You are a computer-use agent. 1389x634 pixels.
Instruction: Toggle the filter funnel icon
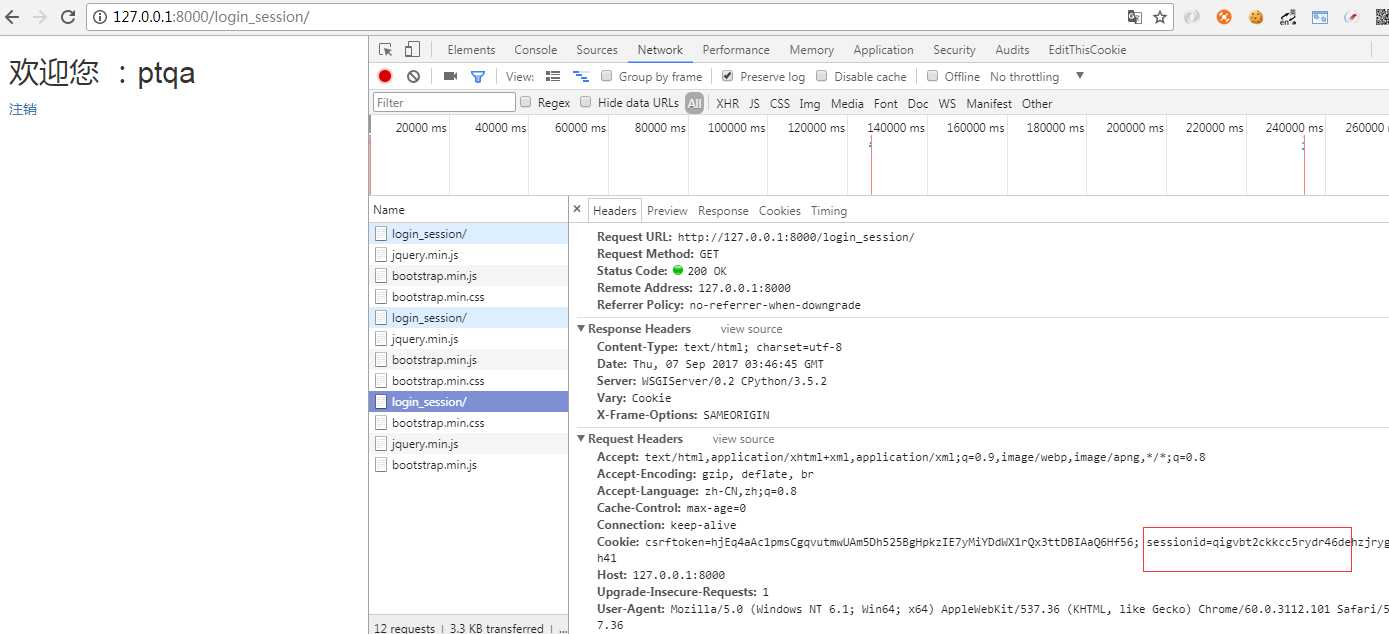pyautogui.click(x=478, y=77)
